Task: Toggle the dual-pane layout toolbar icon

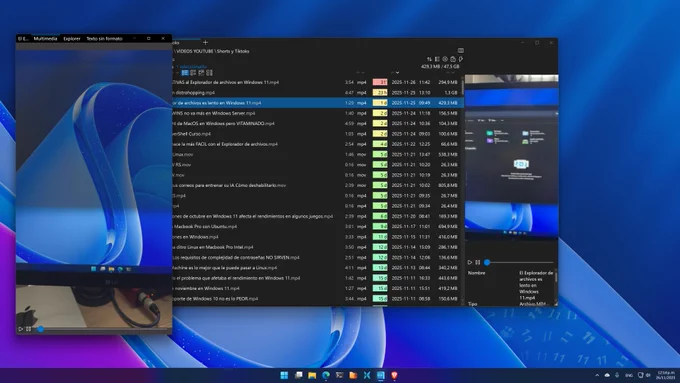Action: pos(437,59)
